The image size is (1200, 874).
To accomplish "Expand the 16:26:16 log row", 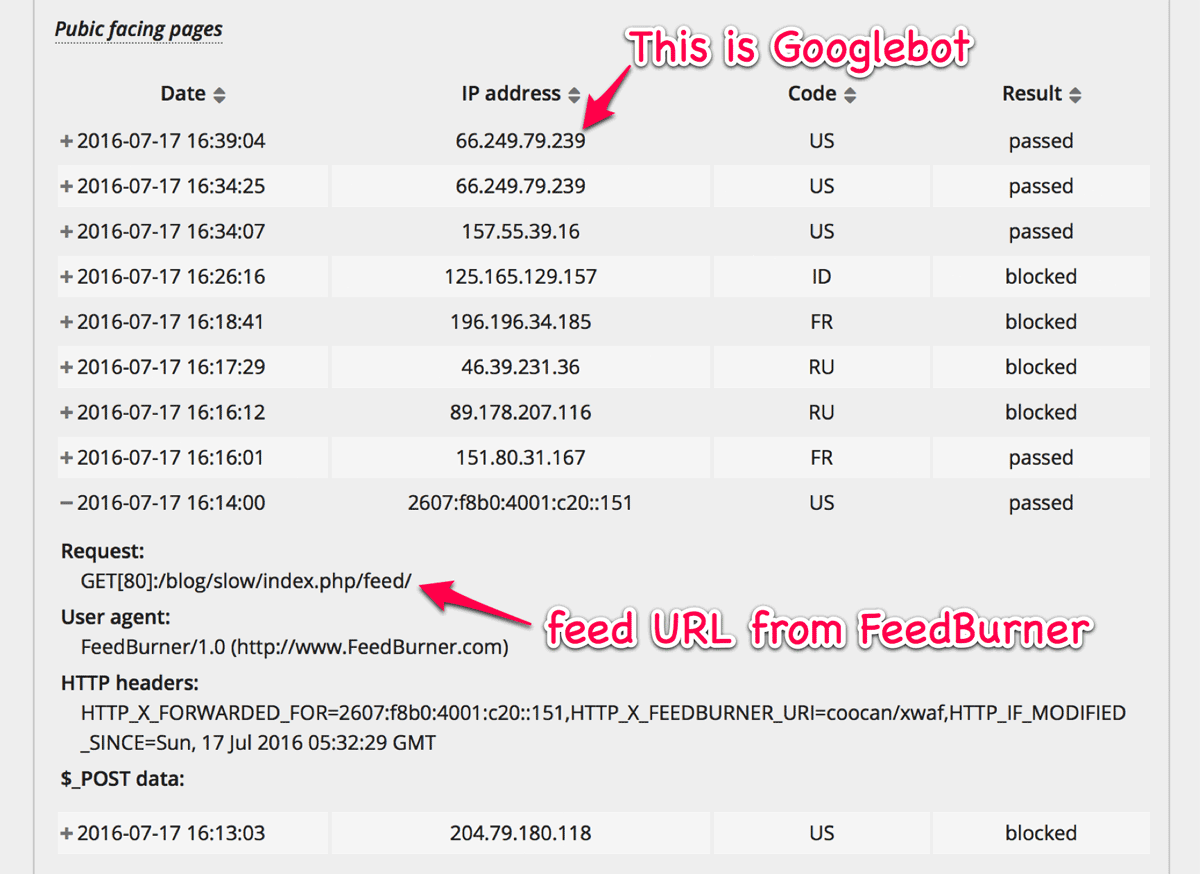I will [x=67, y=277].
